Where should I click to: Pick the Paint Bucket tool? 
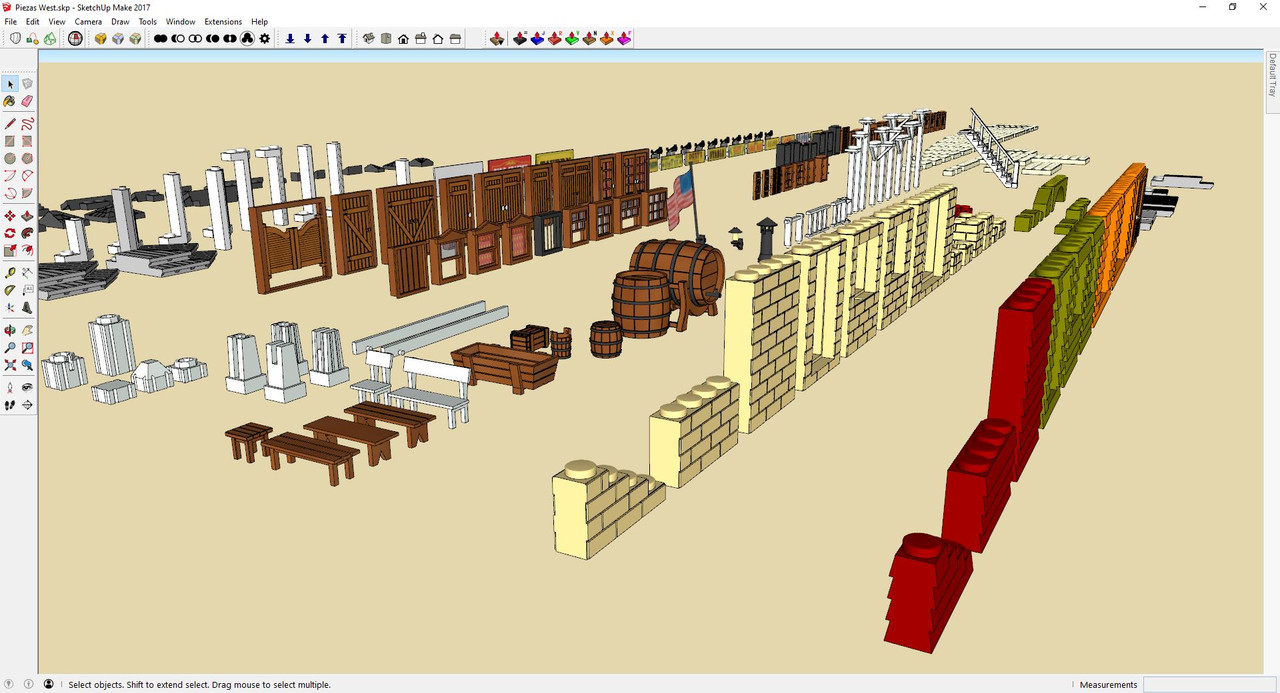coord(10,101)
